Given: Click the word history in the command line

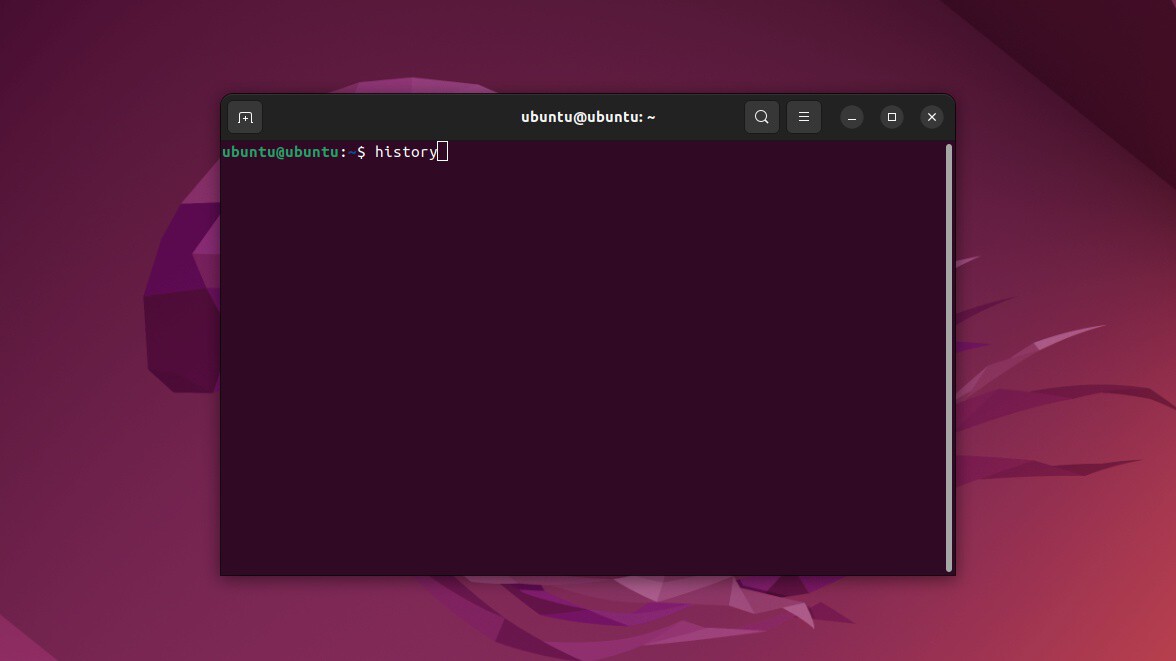Looking at the screenshot, I should (406, 152).
